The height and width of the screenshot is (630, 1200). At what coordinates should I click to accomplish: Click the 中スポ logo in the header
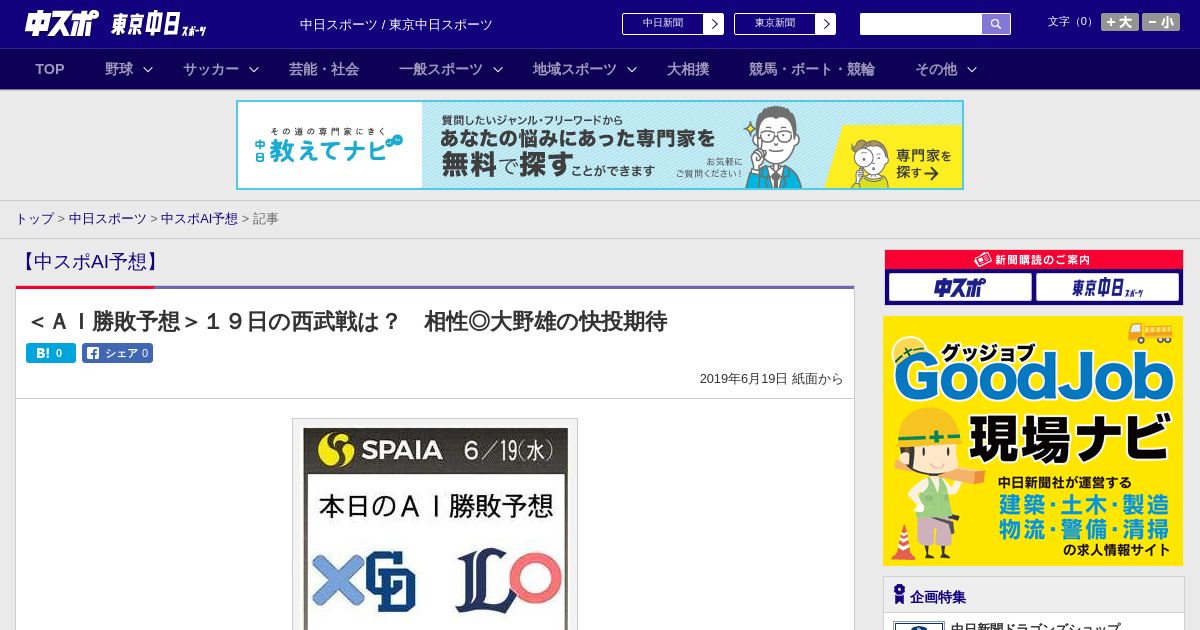point(61,23)
